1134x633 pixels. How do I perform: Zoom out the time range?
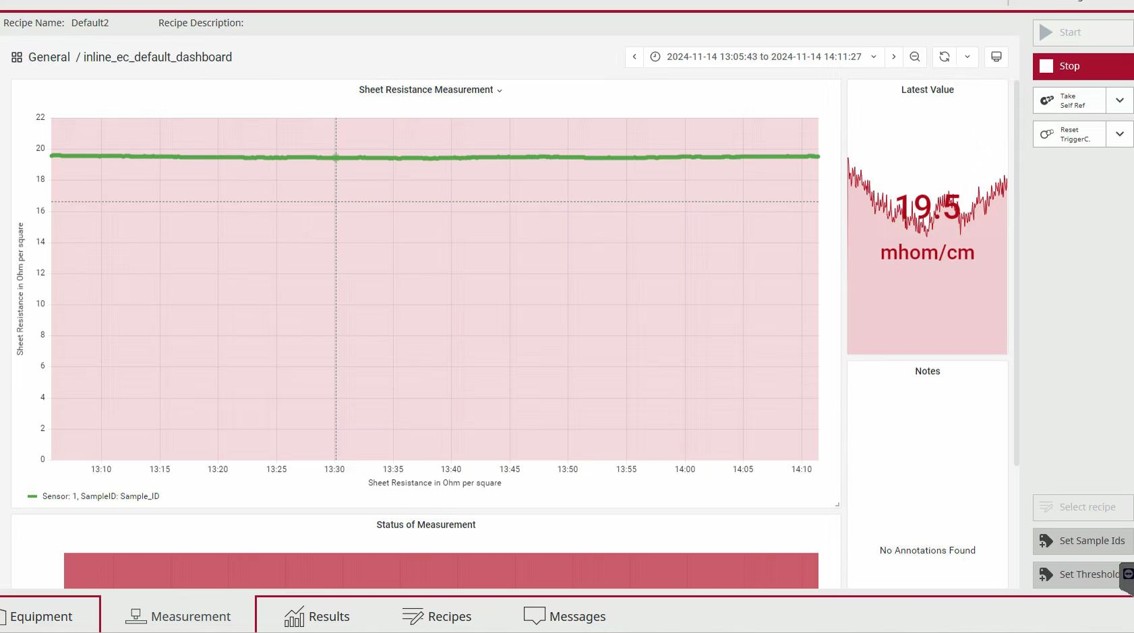(x=915, y=57)
